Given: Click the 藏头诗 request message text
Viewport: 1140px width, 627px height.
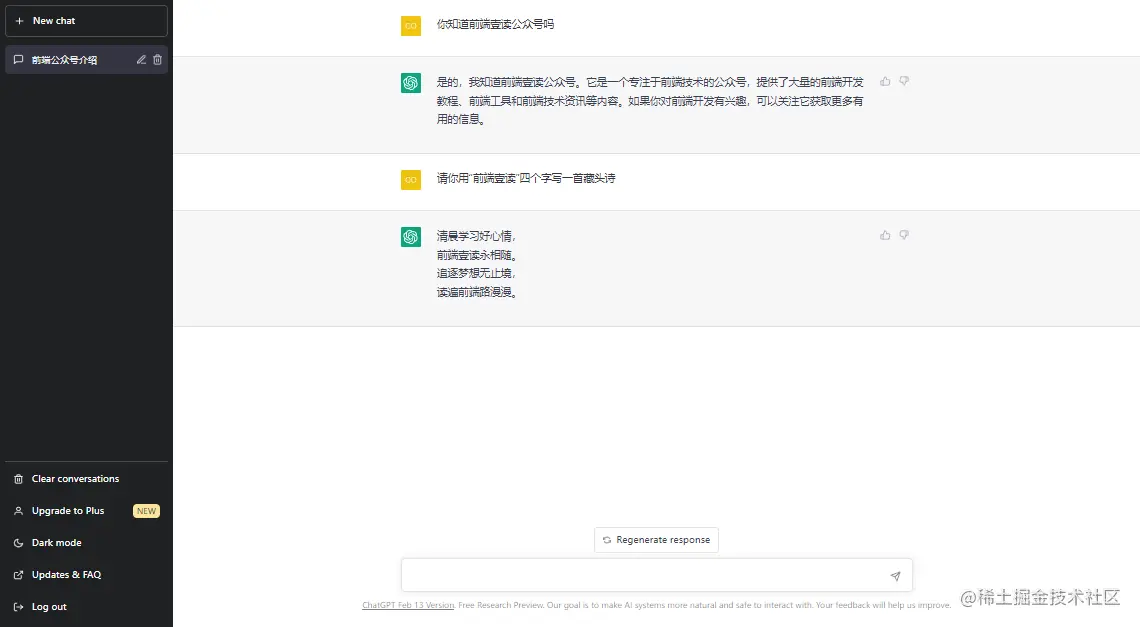Looking at the screenshot, I should (x=526, y=178).
